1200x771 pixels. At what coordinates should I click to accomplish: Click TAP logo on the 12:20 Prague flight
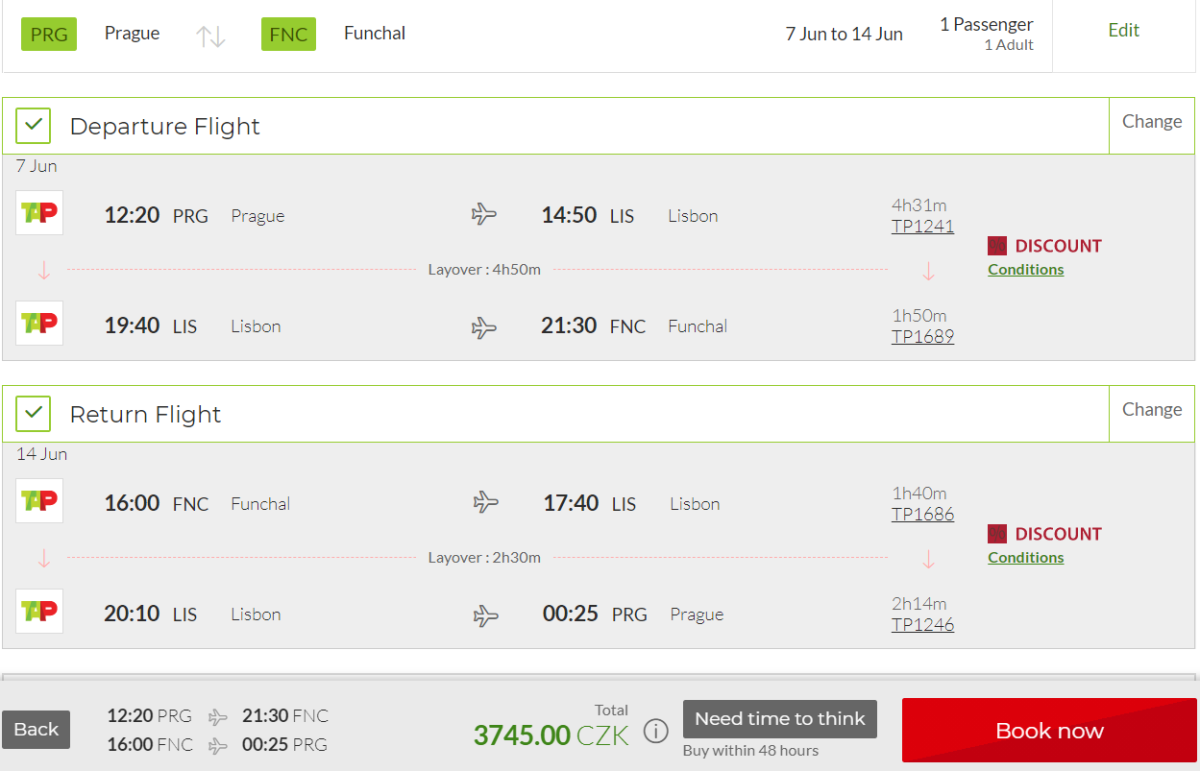[x=39, y=213]
